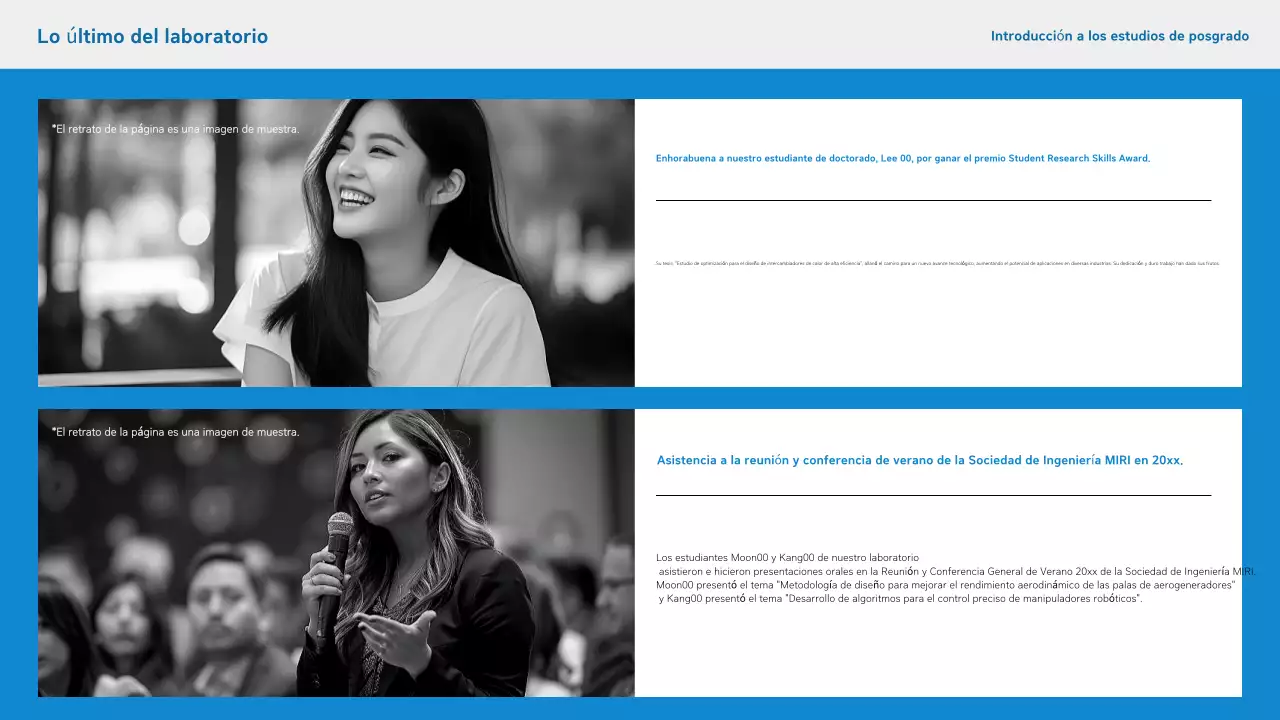Click the MIRI conference attendance headline
1280x720 pixels.
point(919,461)
